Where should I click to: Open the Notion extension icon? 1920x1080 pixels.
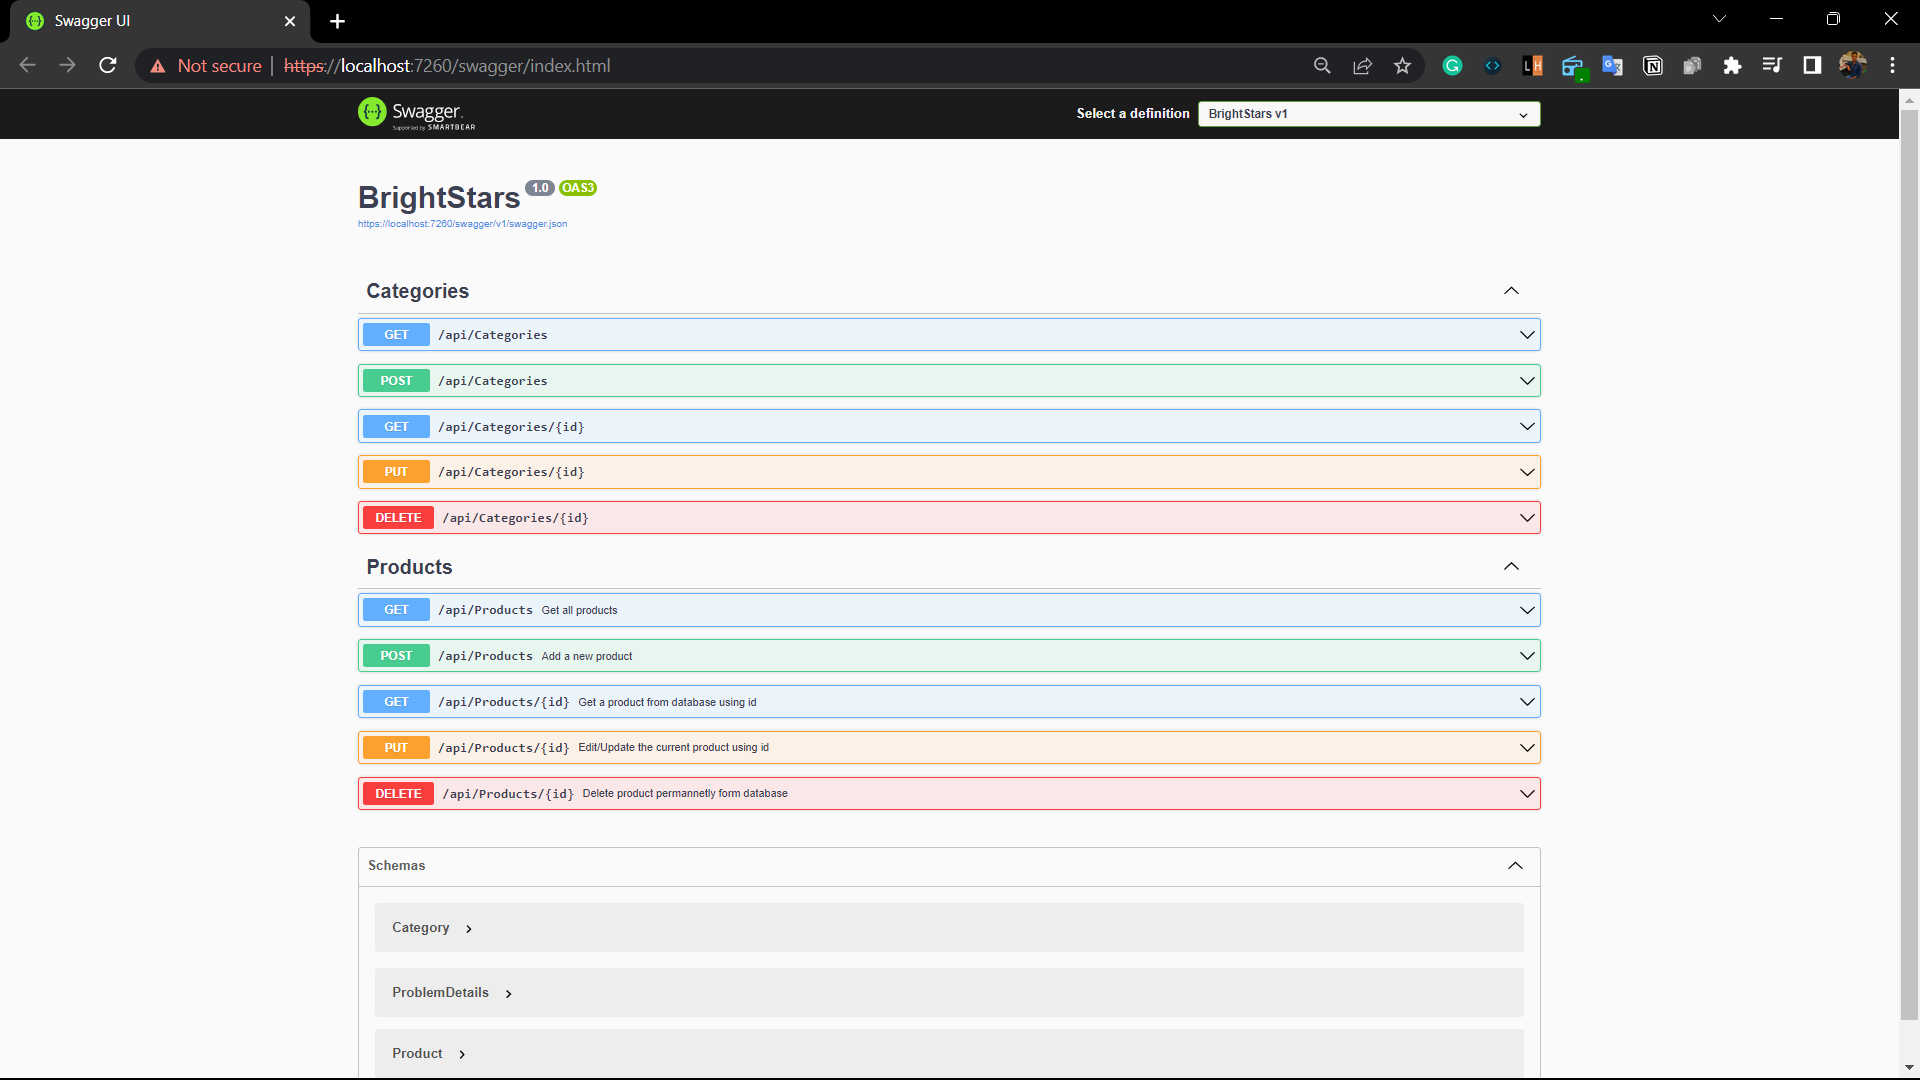1652,66
